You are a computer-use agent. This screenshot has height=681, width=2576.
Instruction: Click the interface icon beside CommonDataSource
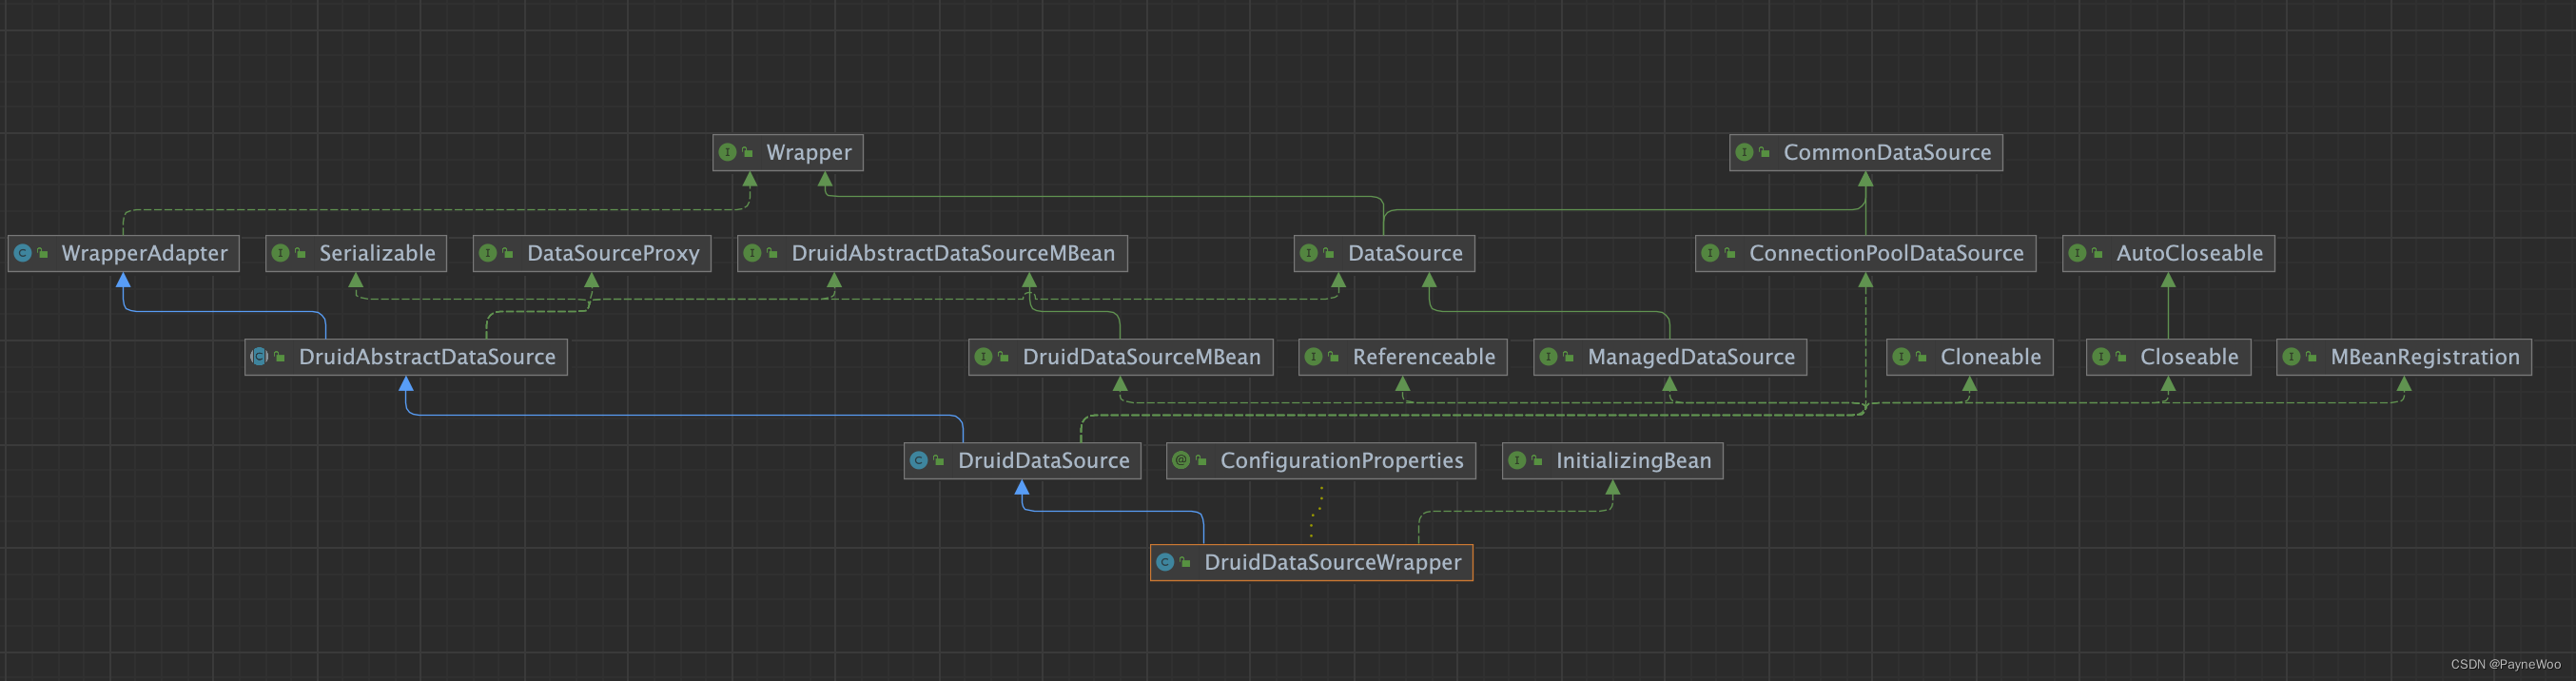pyautogui.click(x=1744, y=152)
